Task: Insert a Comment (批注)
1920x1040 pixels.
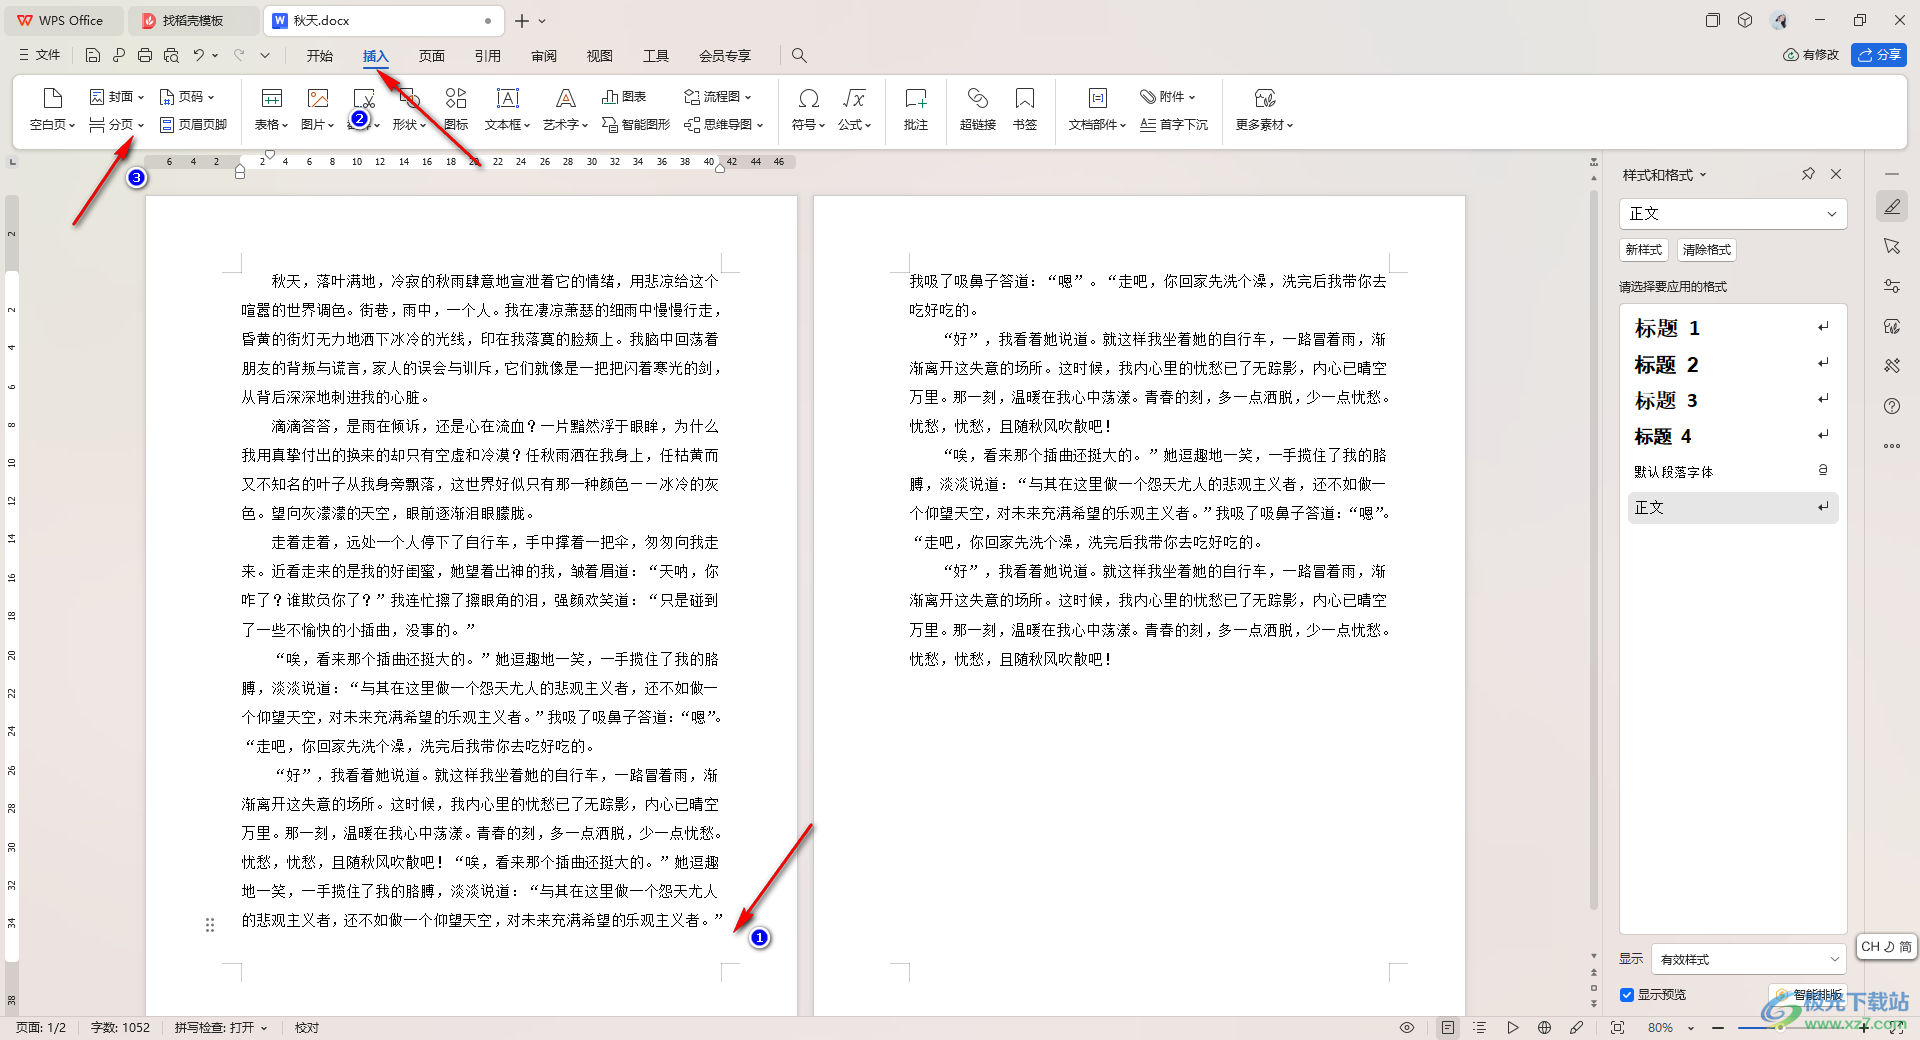Action: tap(916, 110)
